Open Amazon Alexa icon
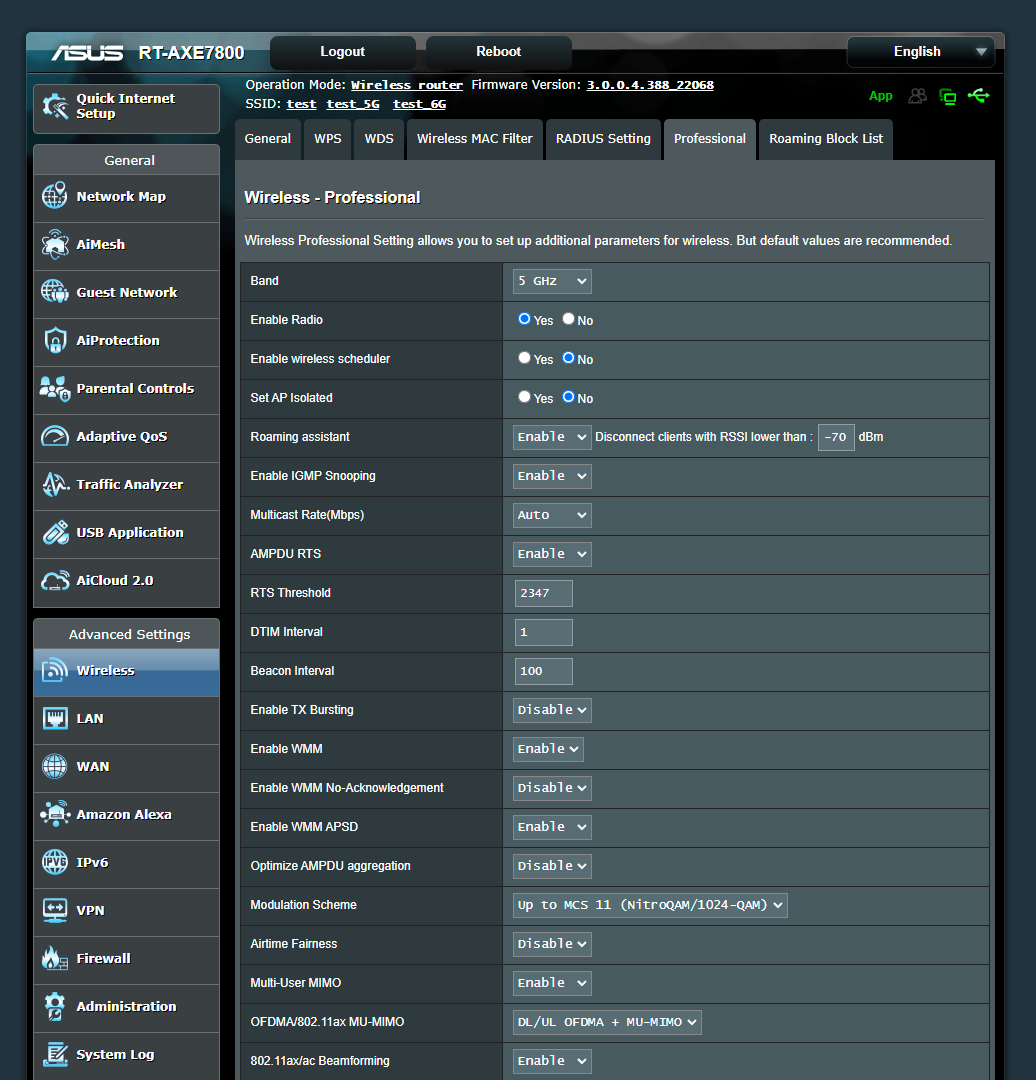The height and width of the screenshot is (1080, 1036). pos(55,814)
